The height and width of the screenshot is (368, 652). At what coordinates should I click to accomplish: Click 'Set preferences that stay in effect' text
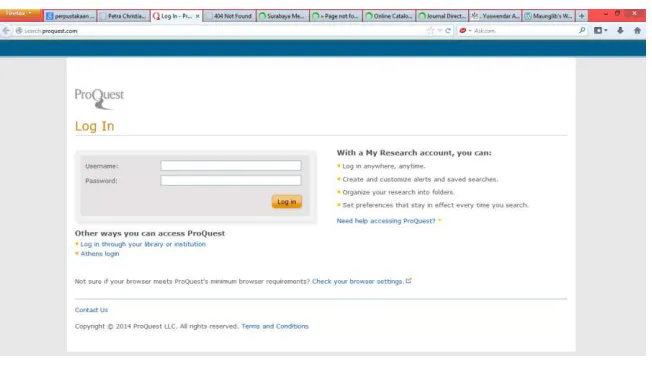coord(435,205)
